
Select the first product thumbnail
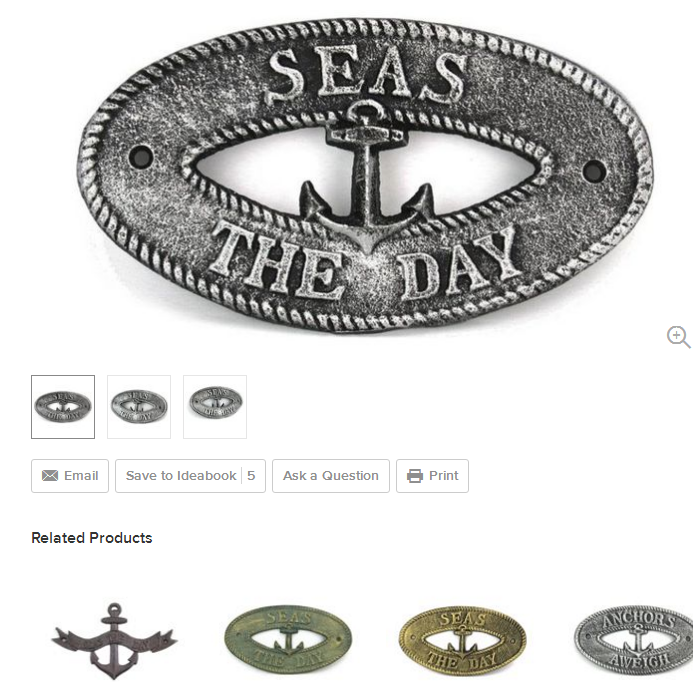63,407
